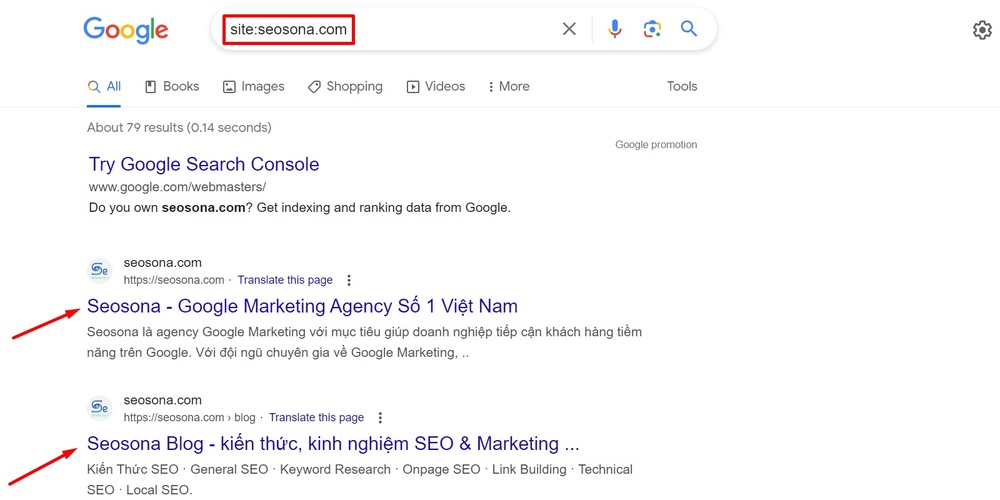The width and height of the screenshot is (1000, 500).
Task: Translate the seosona.com homepage result
Action: pos(285,280)
